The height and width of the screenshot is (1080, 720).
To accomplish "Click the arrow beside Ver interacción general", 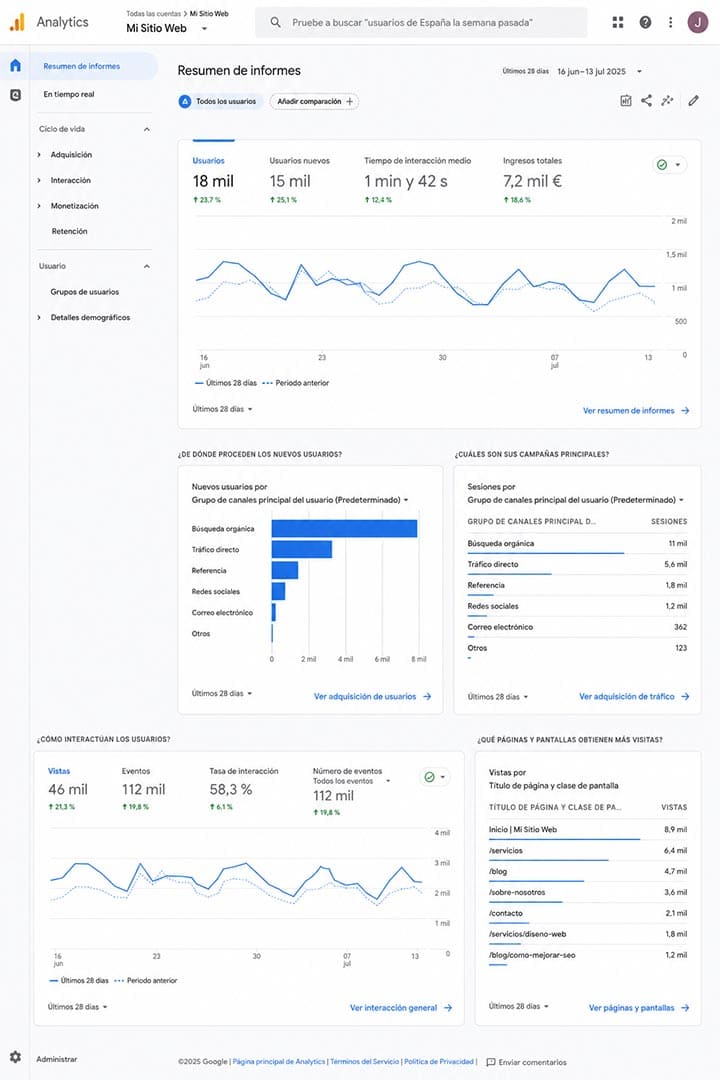I will (x=448, y=1008).
